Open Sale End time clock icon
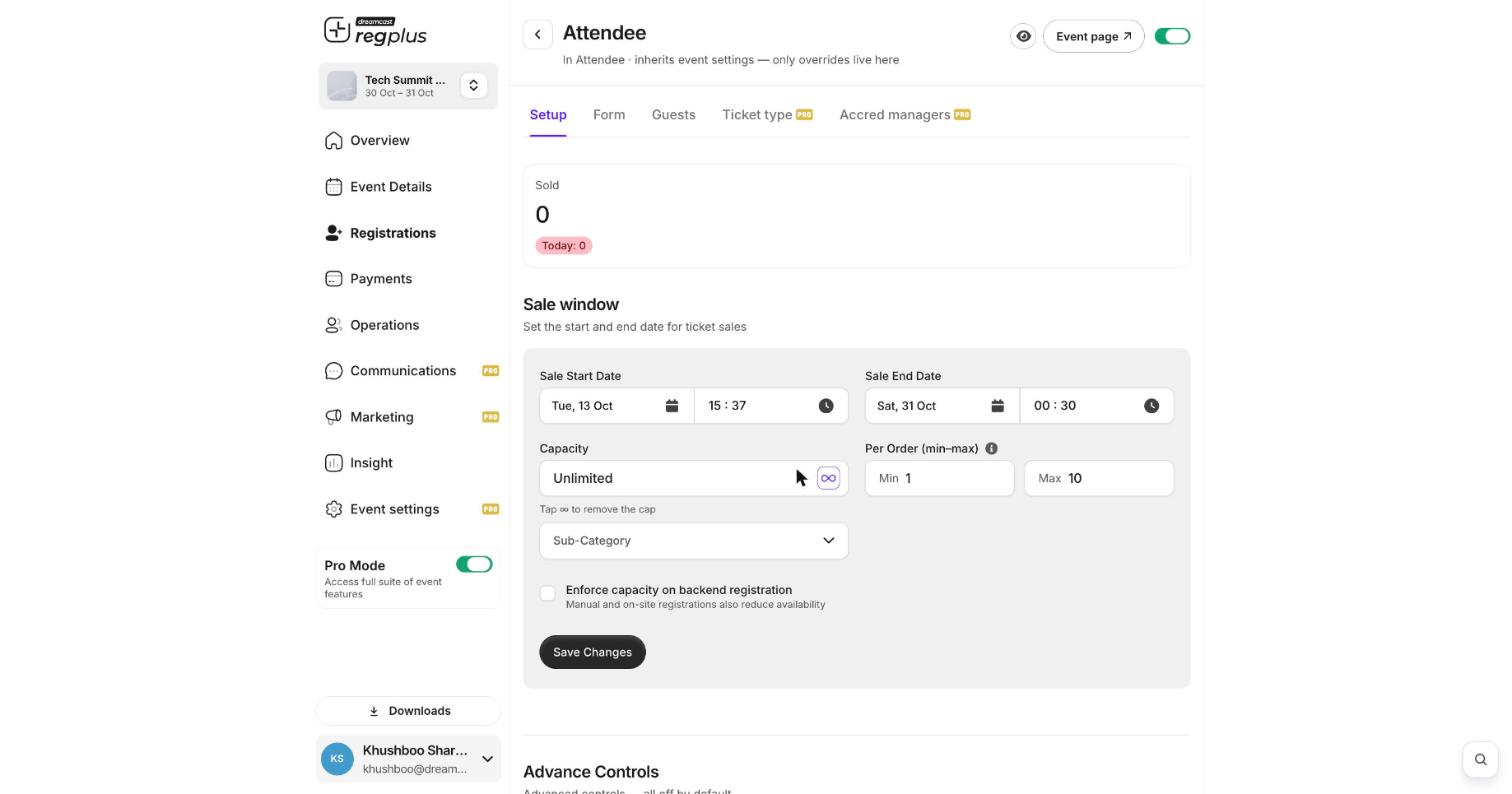 point(1151,406)
